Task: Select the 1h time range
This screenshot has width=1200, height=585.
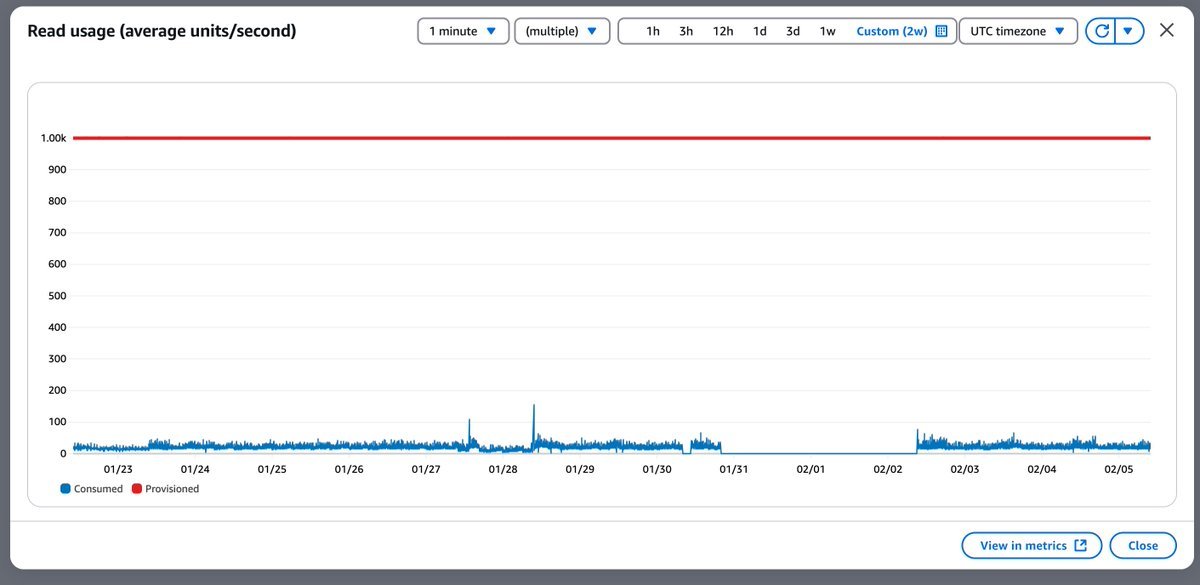Action: click(x=653, y=31)
